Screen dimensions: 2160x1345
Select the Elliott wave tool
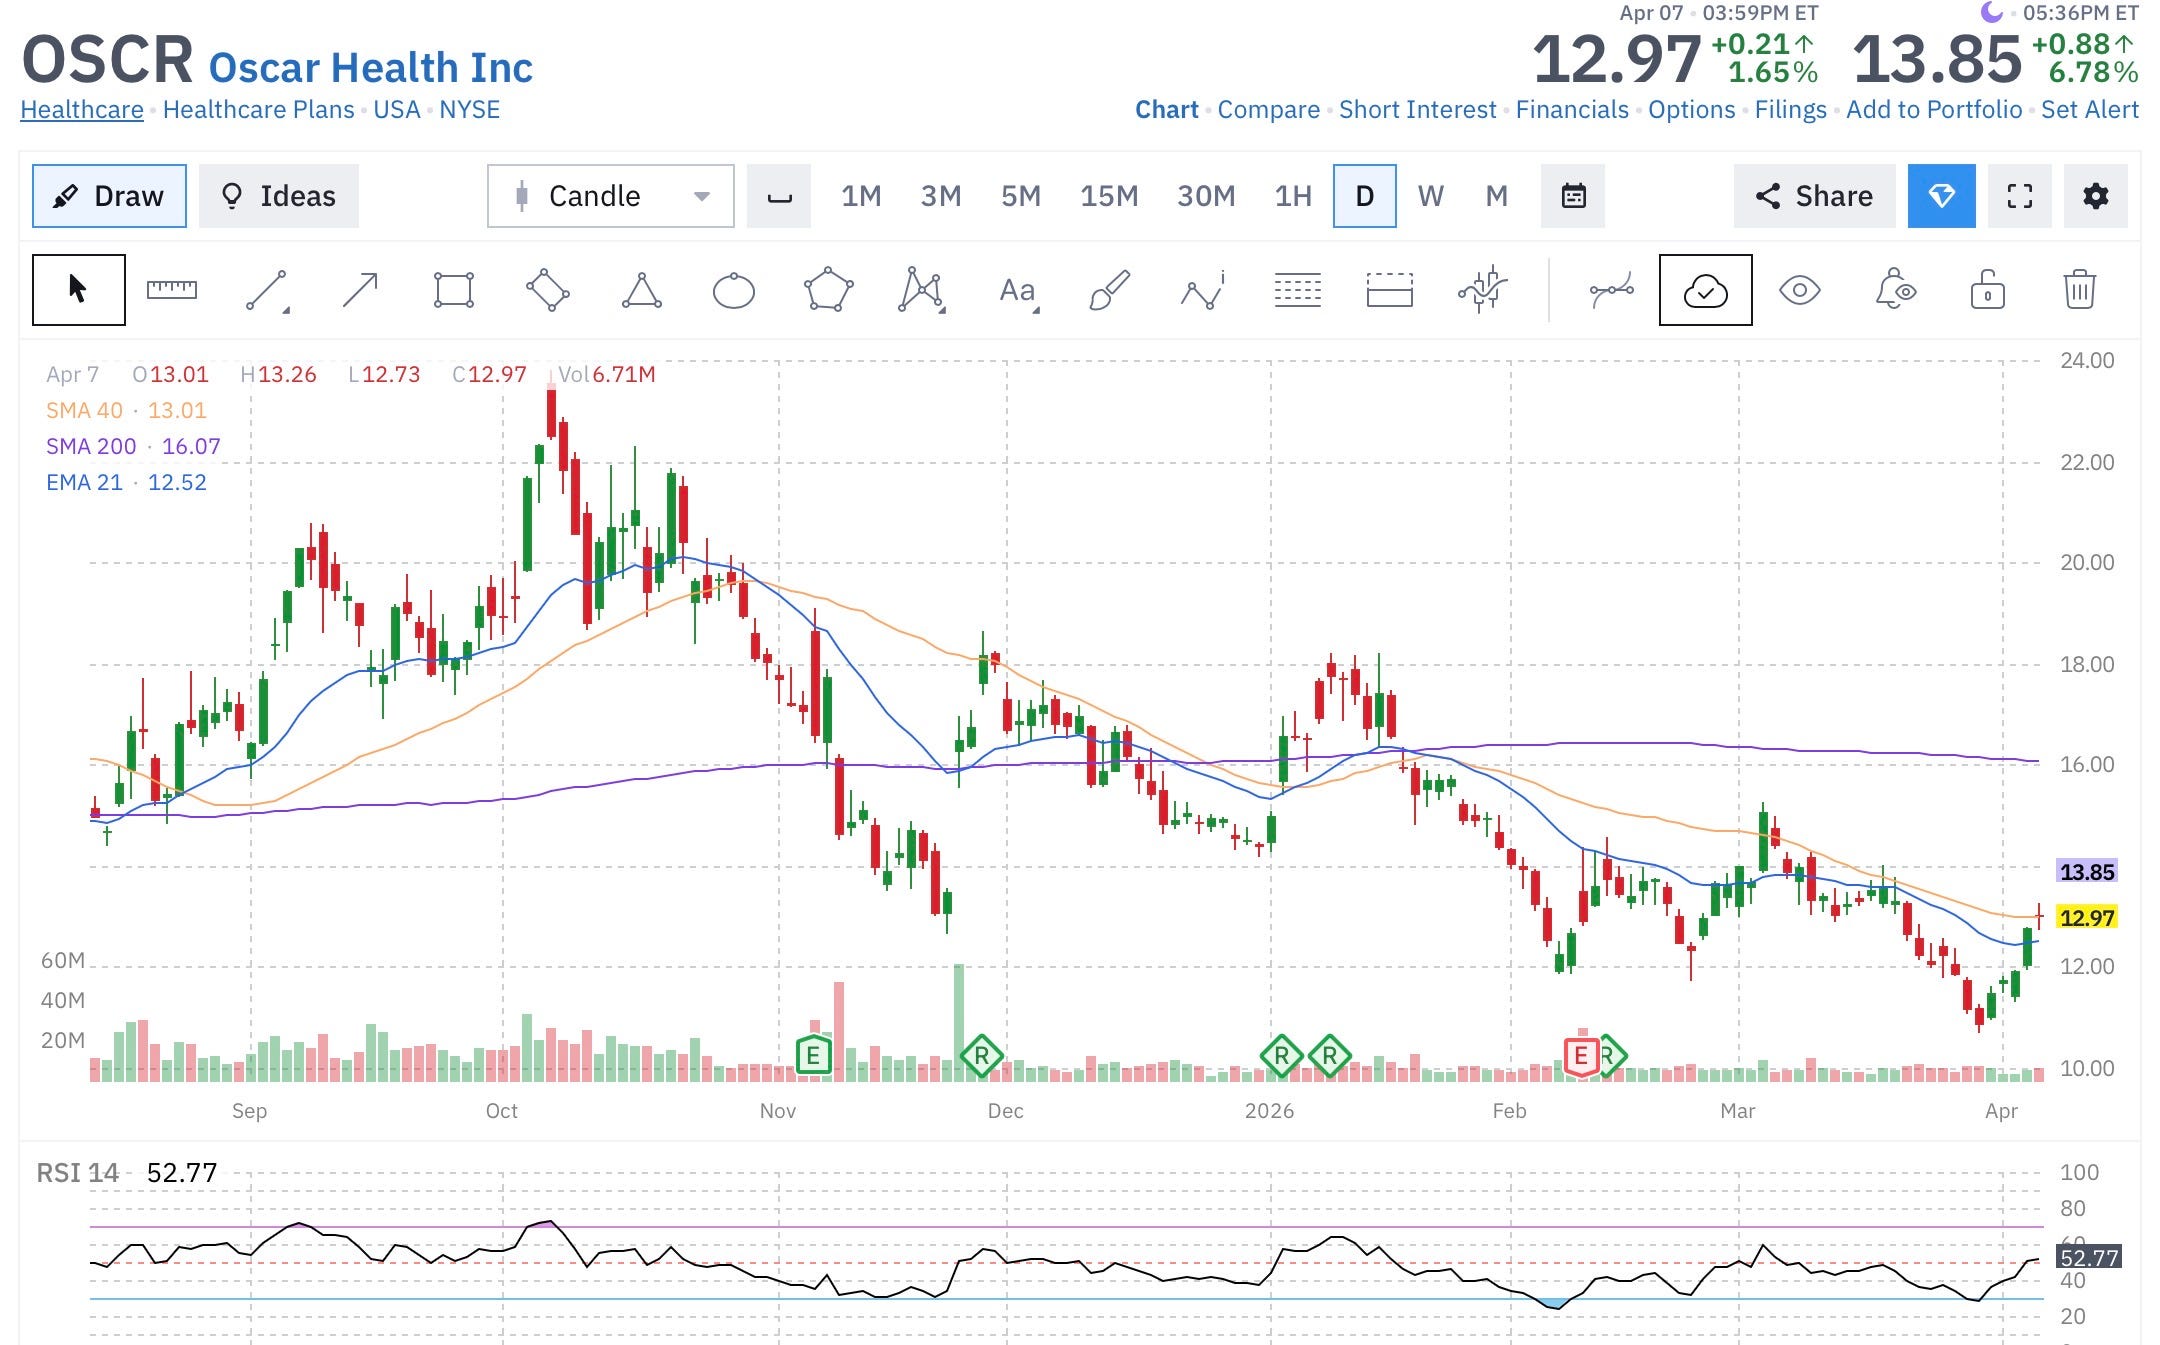[x=1203, y=290]
